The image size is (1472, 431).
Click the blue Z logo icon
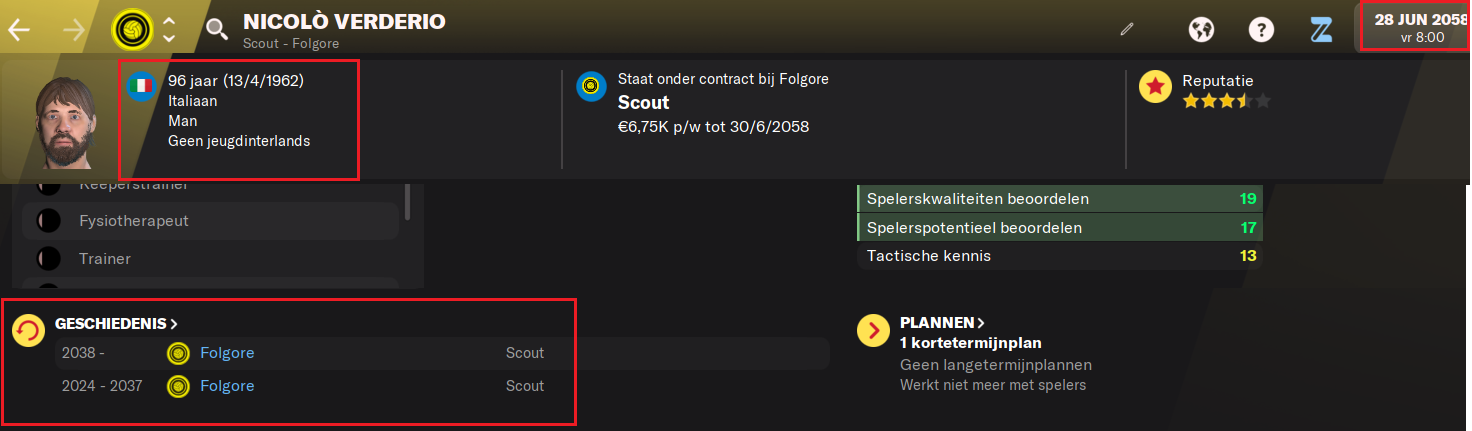pyautogui.click(x=1321, y=30)
